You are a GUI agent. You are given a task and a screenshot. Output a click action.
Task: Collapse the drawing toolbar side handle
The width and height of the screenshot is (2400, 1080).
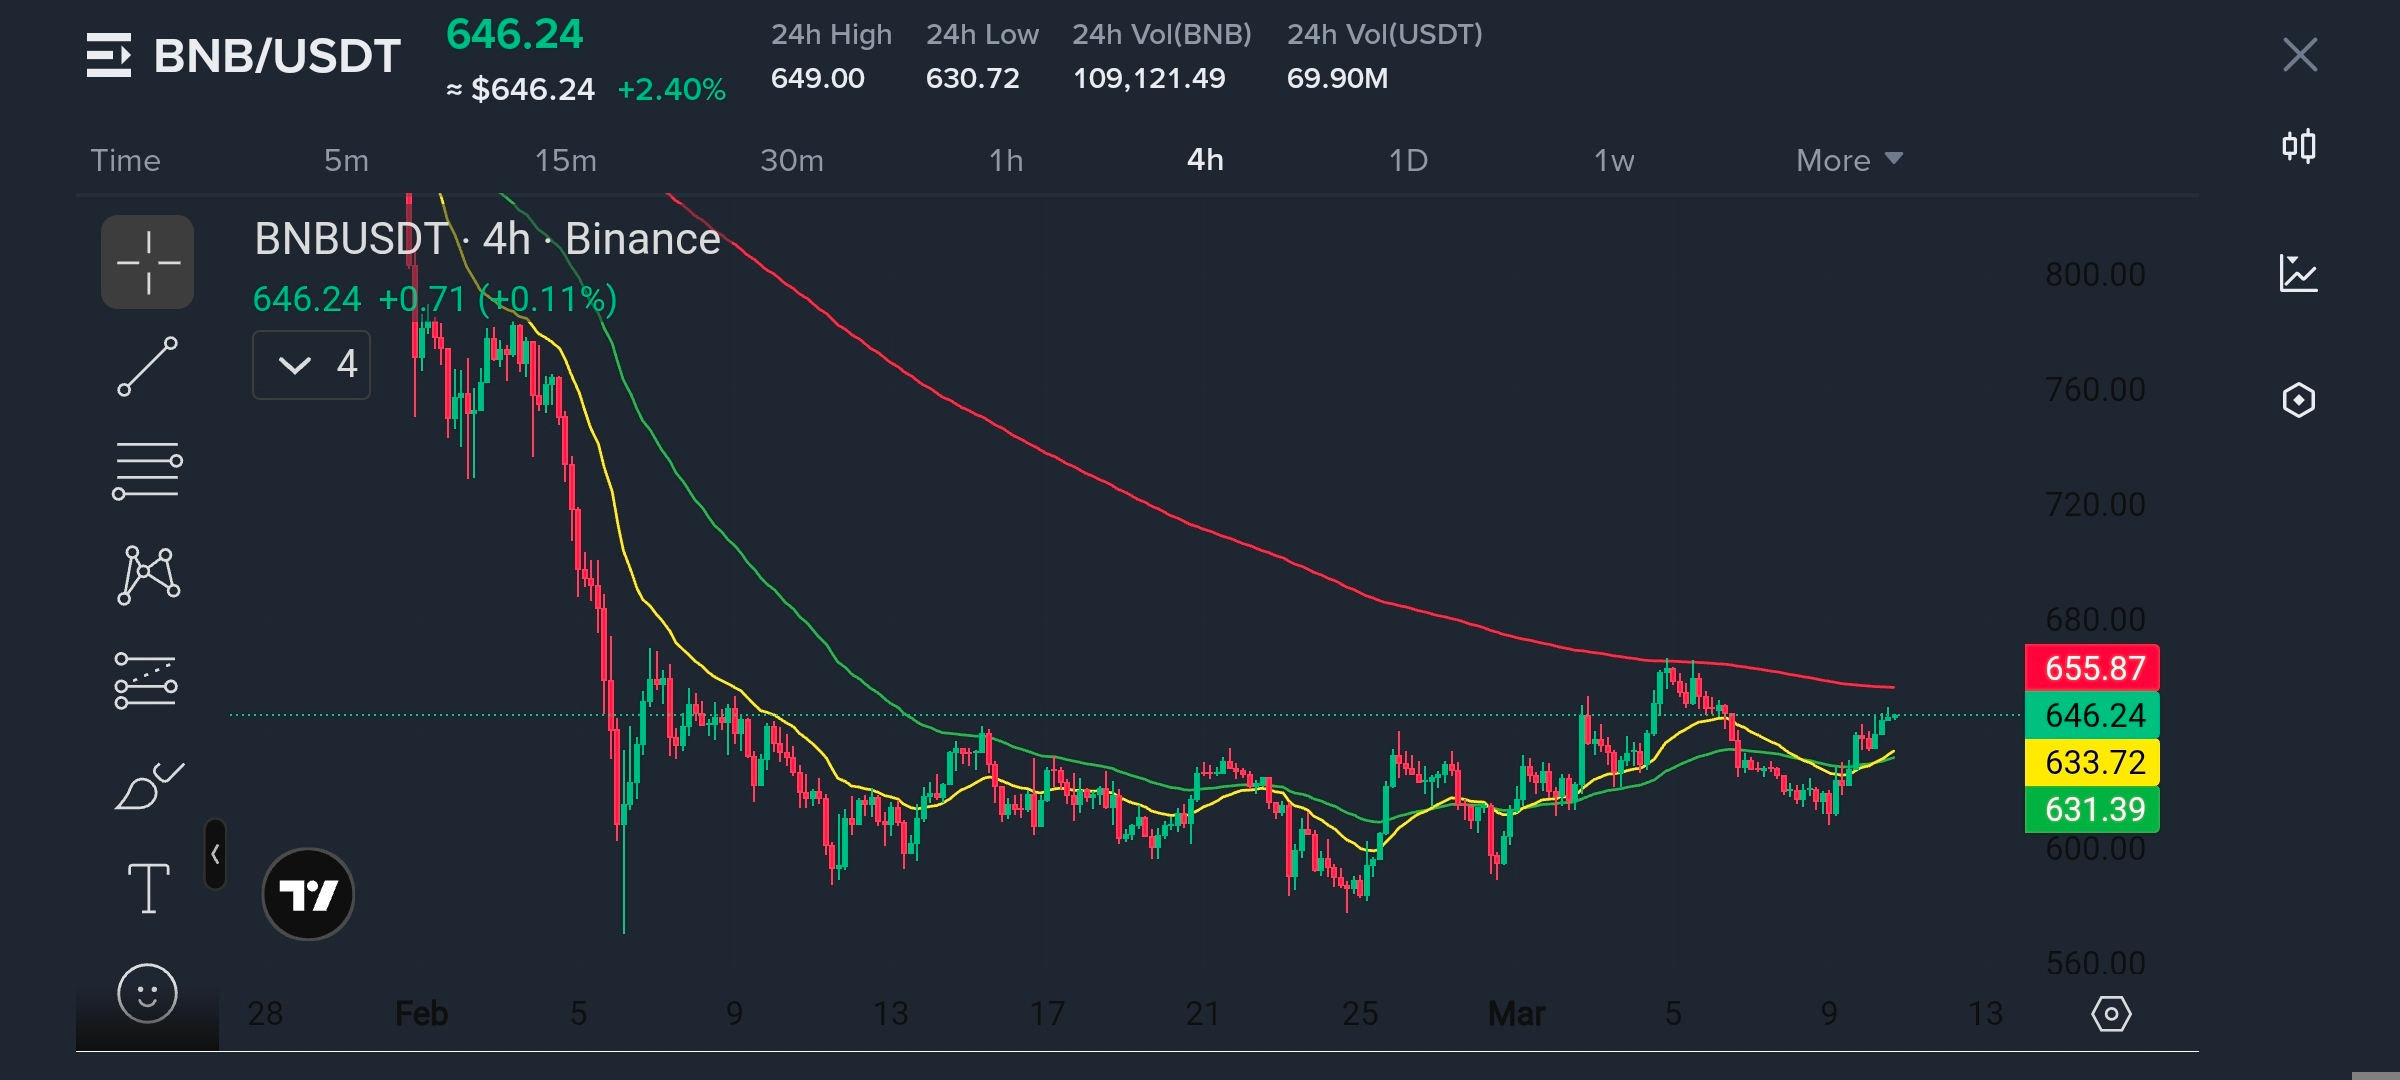click(215, 854)
